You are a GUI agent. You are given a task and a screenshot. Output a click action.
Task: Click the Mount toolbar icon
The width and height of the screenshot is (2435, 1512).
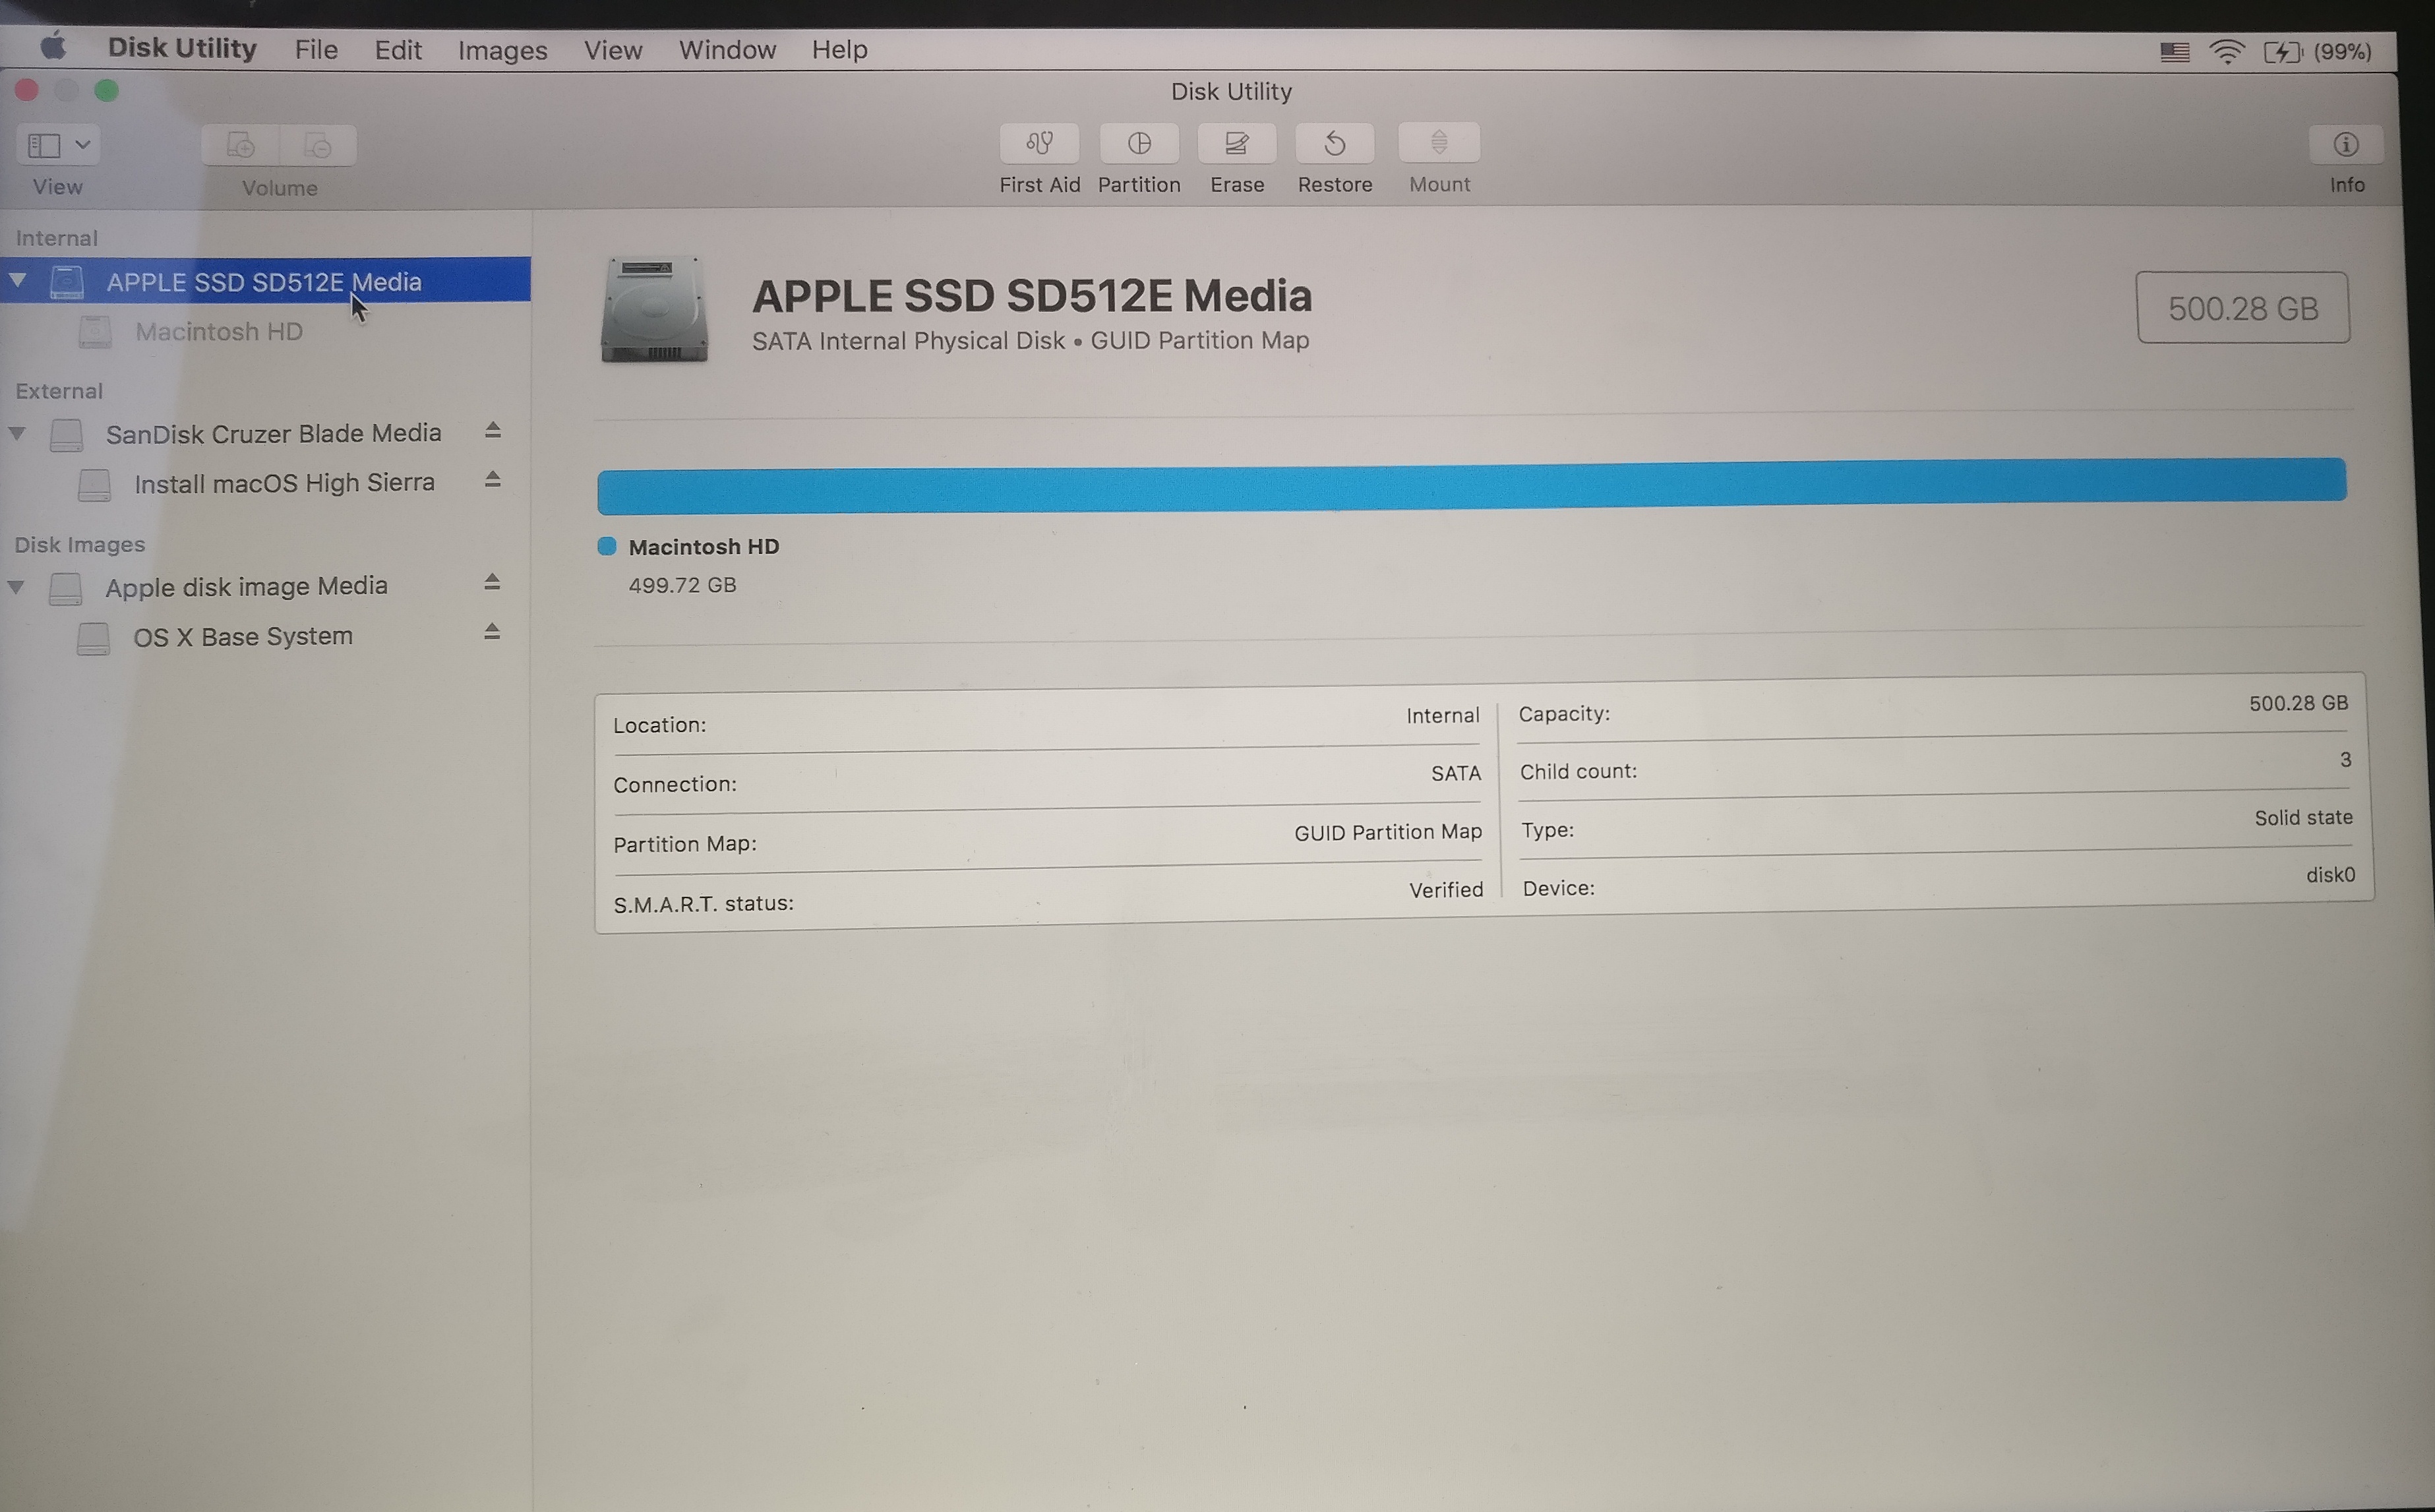[1439, 143]
